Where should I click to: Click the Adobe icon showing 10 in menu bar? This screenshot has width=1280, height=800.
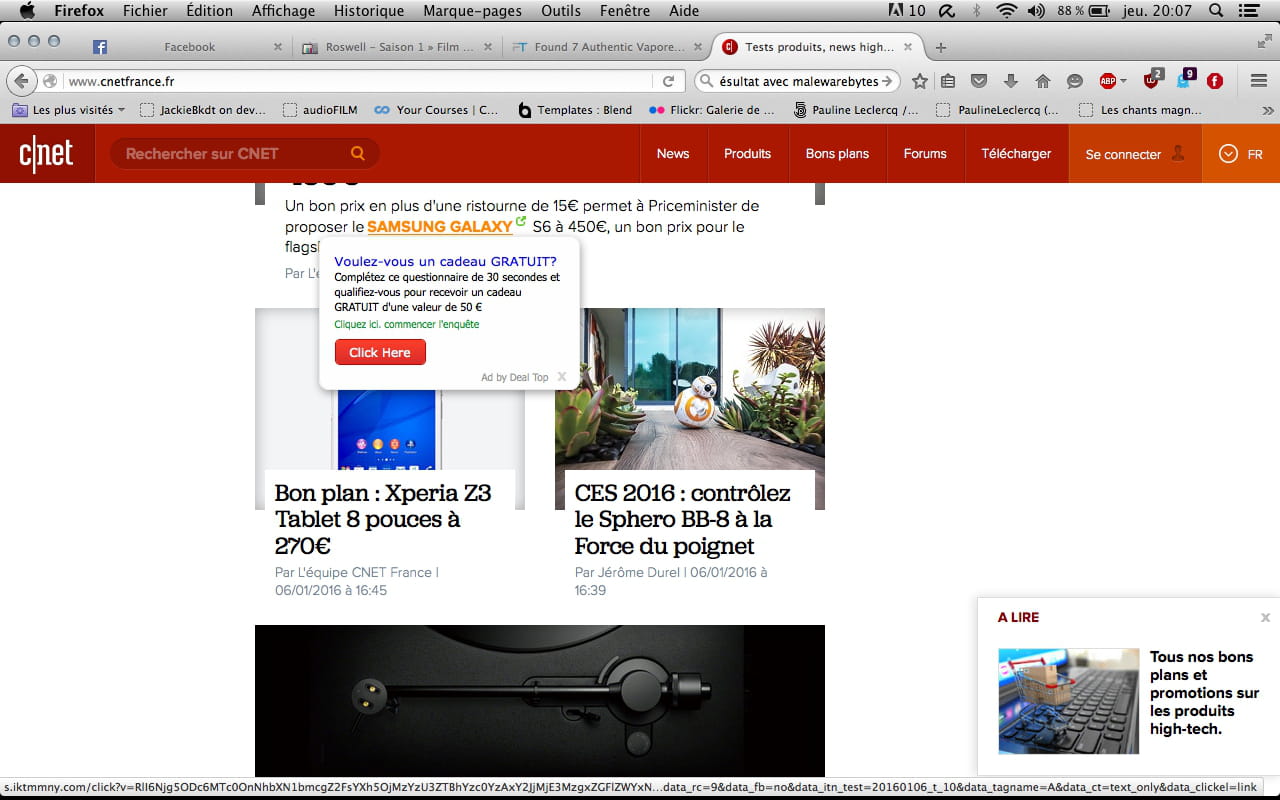click(x=907, y=10)
